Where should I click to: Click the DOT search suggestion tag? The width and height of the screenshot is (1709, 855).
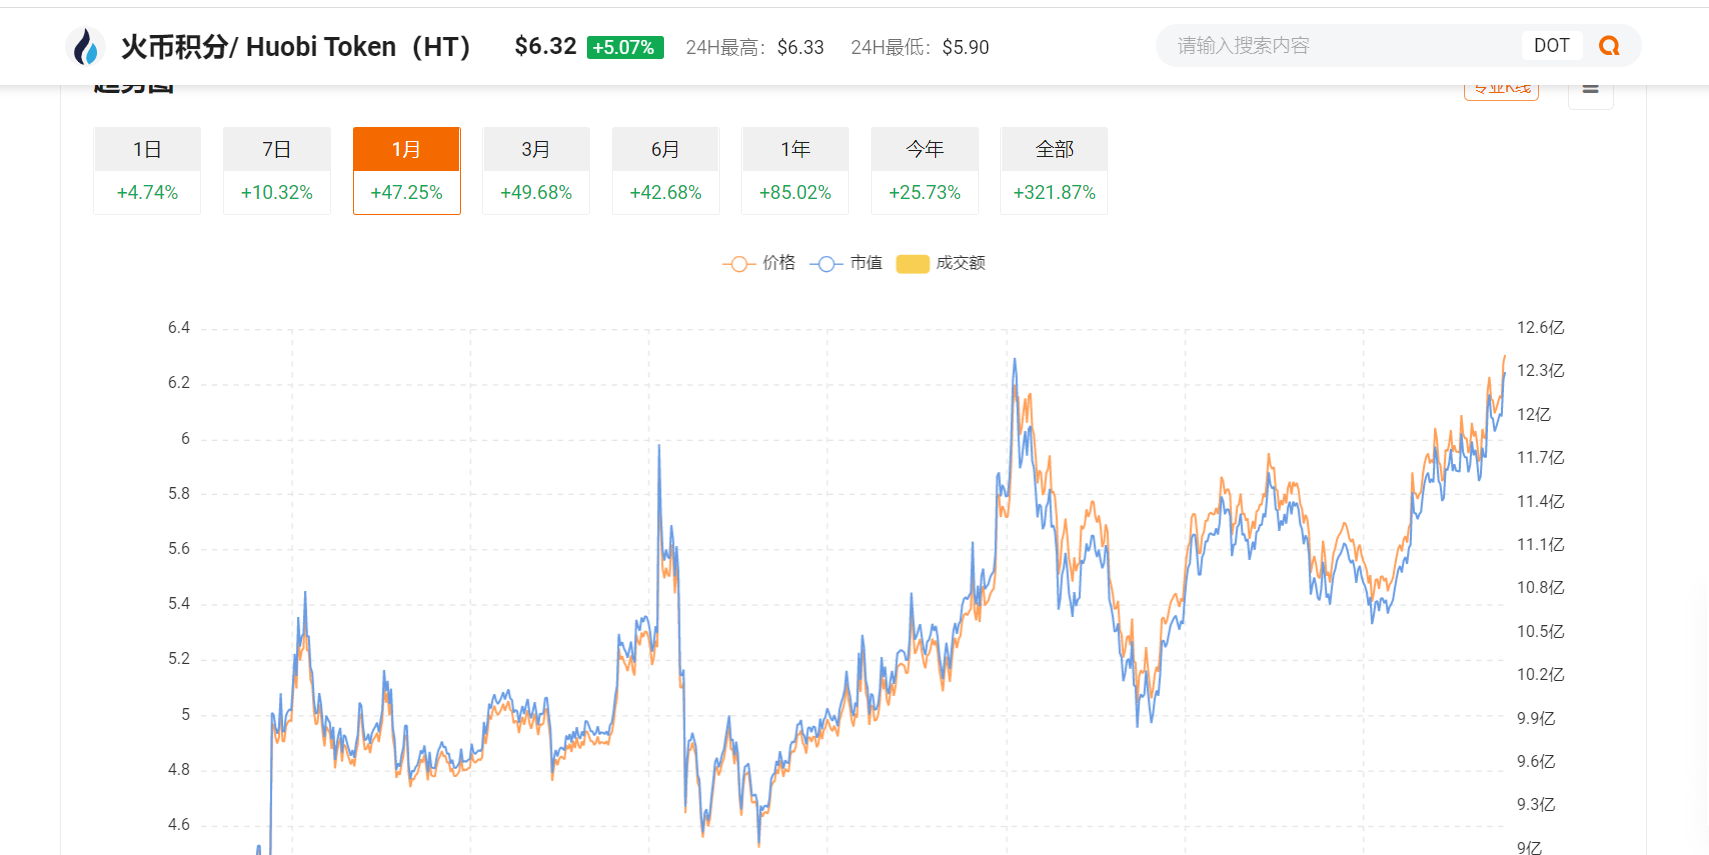[1552, 46]
